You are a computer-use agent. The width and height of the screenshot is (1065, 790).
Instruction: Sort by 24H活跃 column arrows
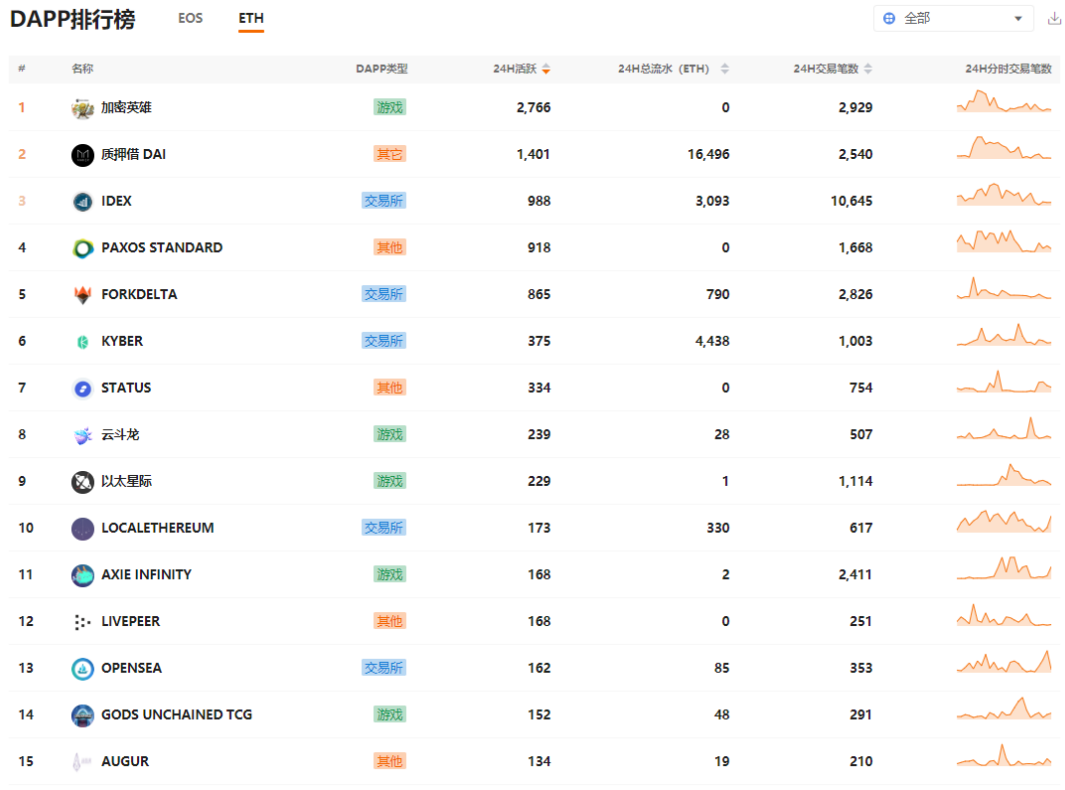point(546,69)
